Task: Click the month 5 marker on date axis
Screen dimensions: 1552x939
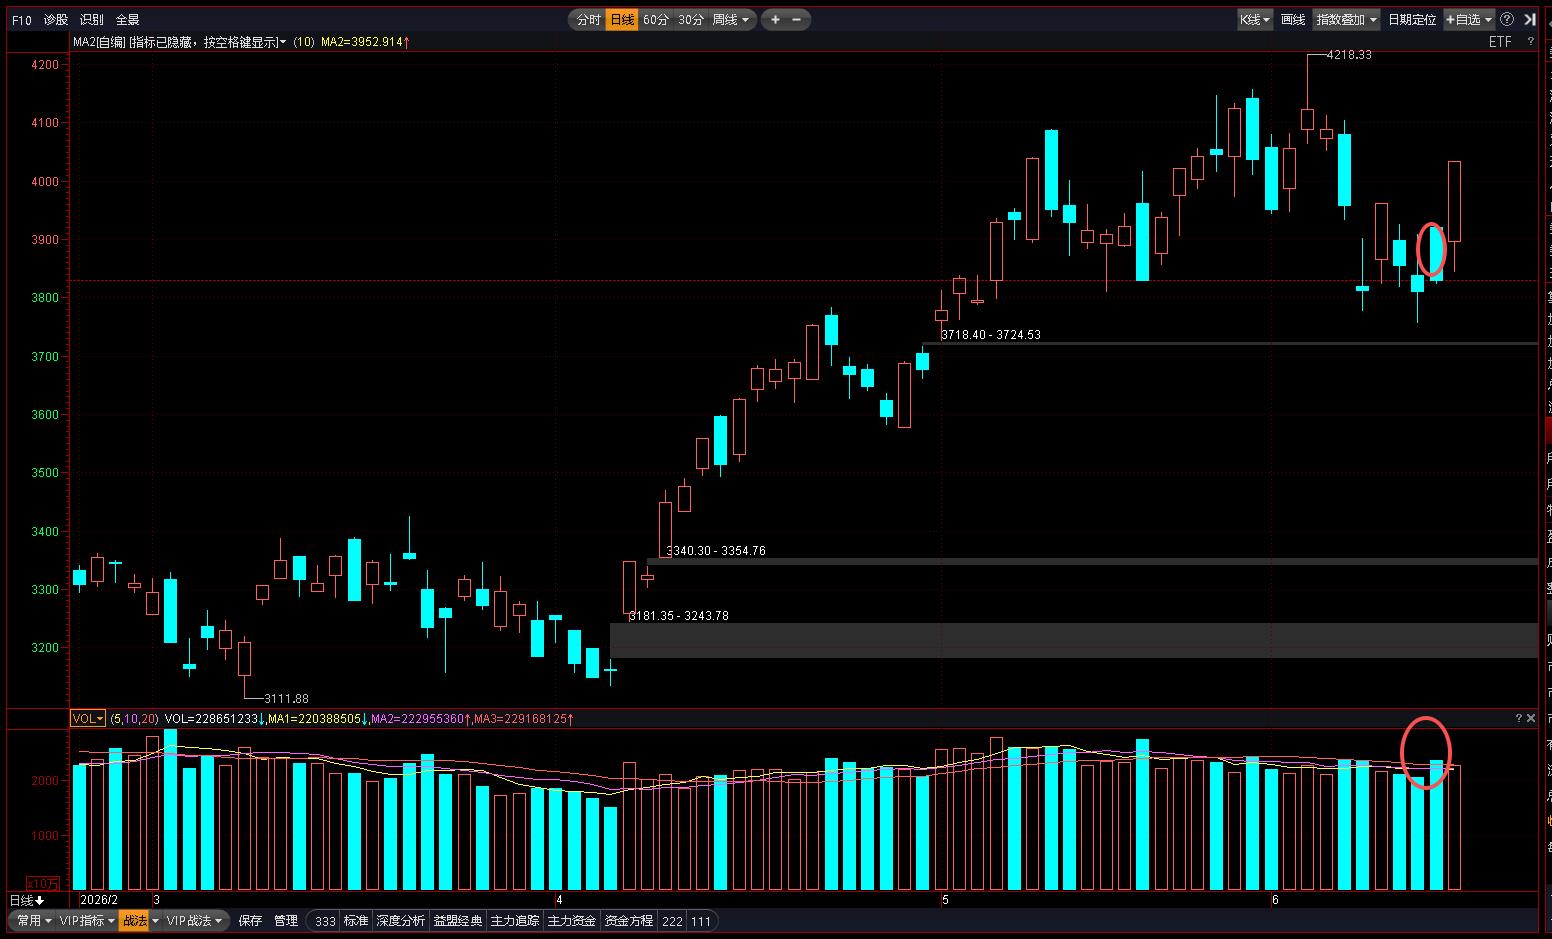Action: click(945, 900)
